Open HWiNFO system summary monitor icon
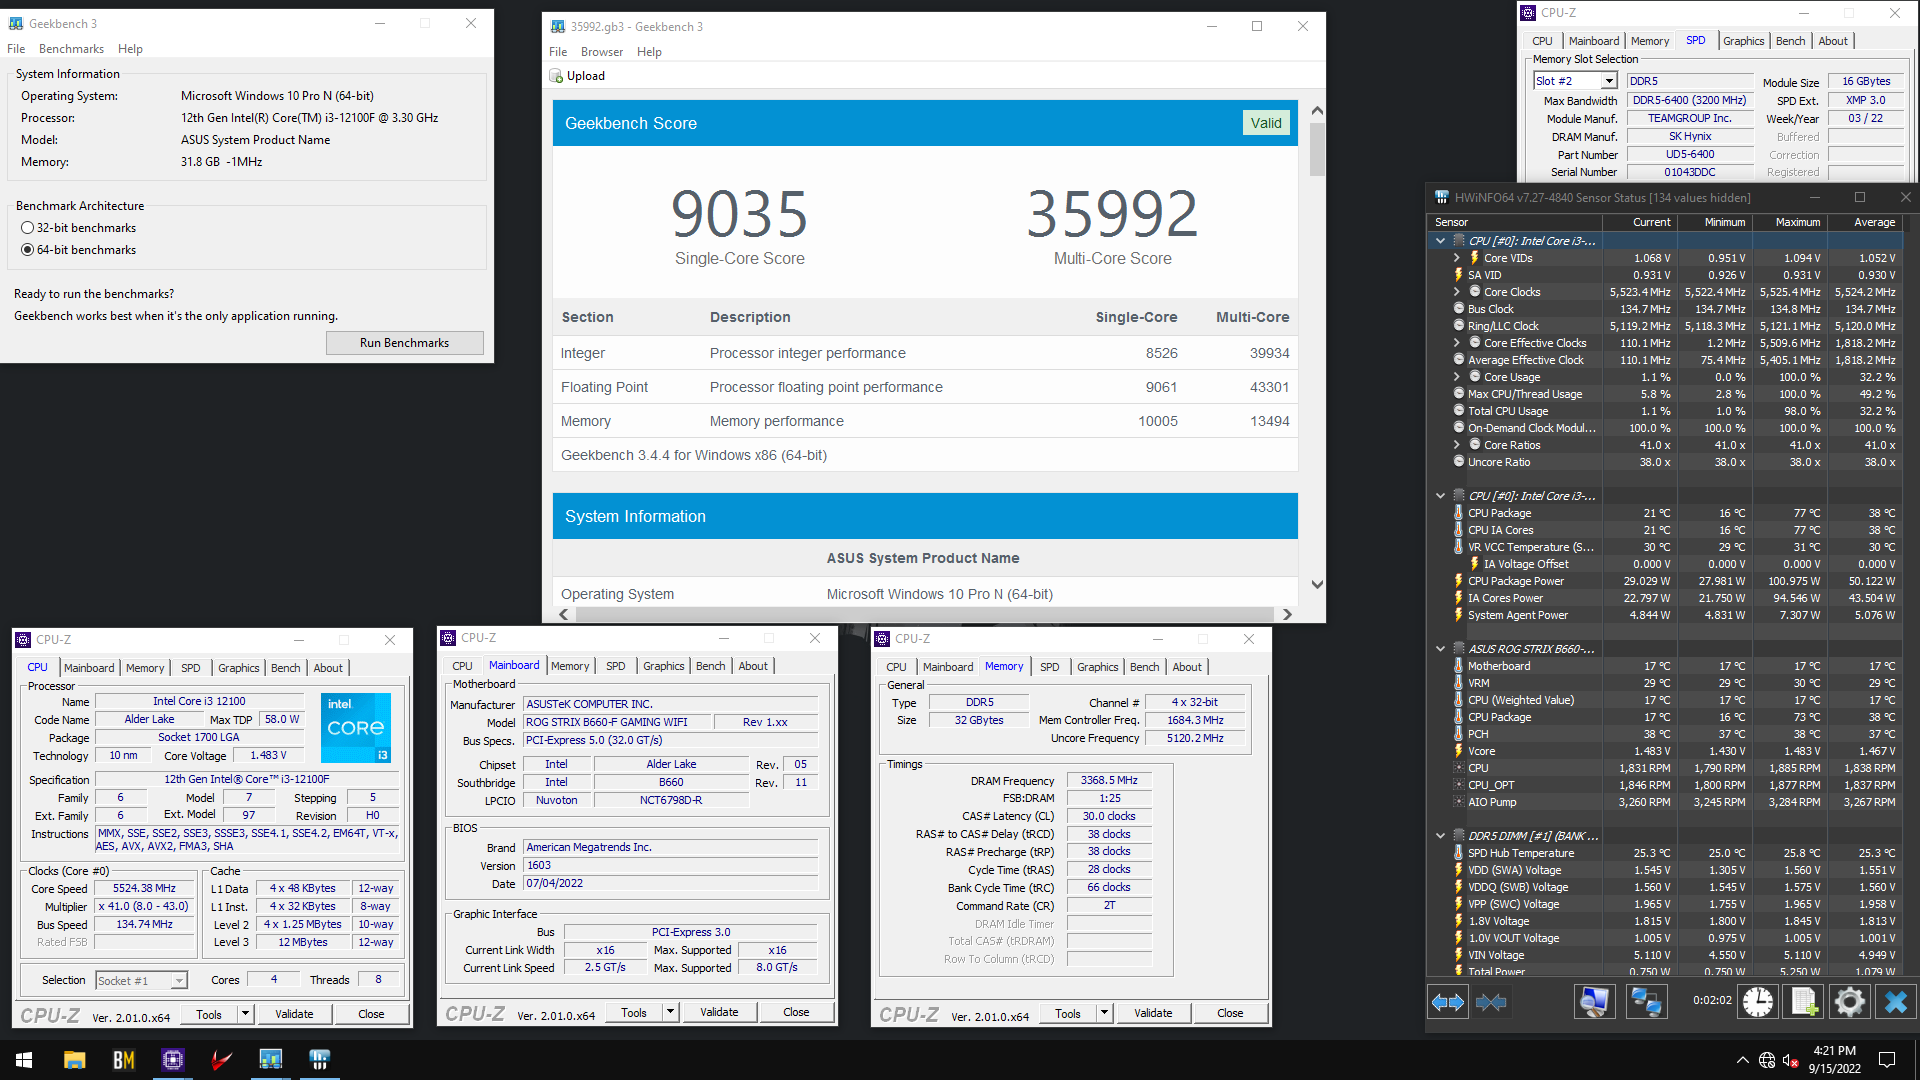Viewport: 1920px width, 1080px height. tap(1594, 1001)
